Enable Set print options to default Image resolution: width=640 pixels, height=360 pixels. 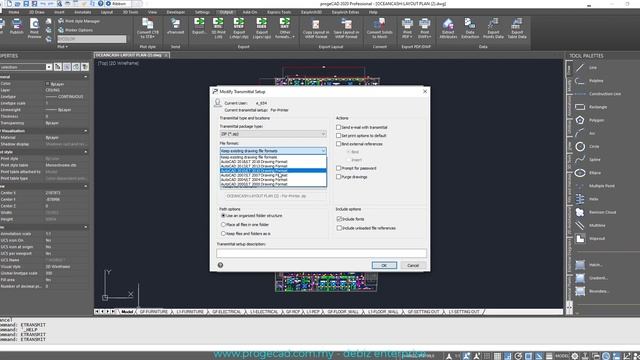(x=338, y=136)
